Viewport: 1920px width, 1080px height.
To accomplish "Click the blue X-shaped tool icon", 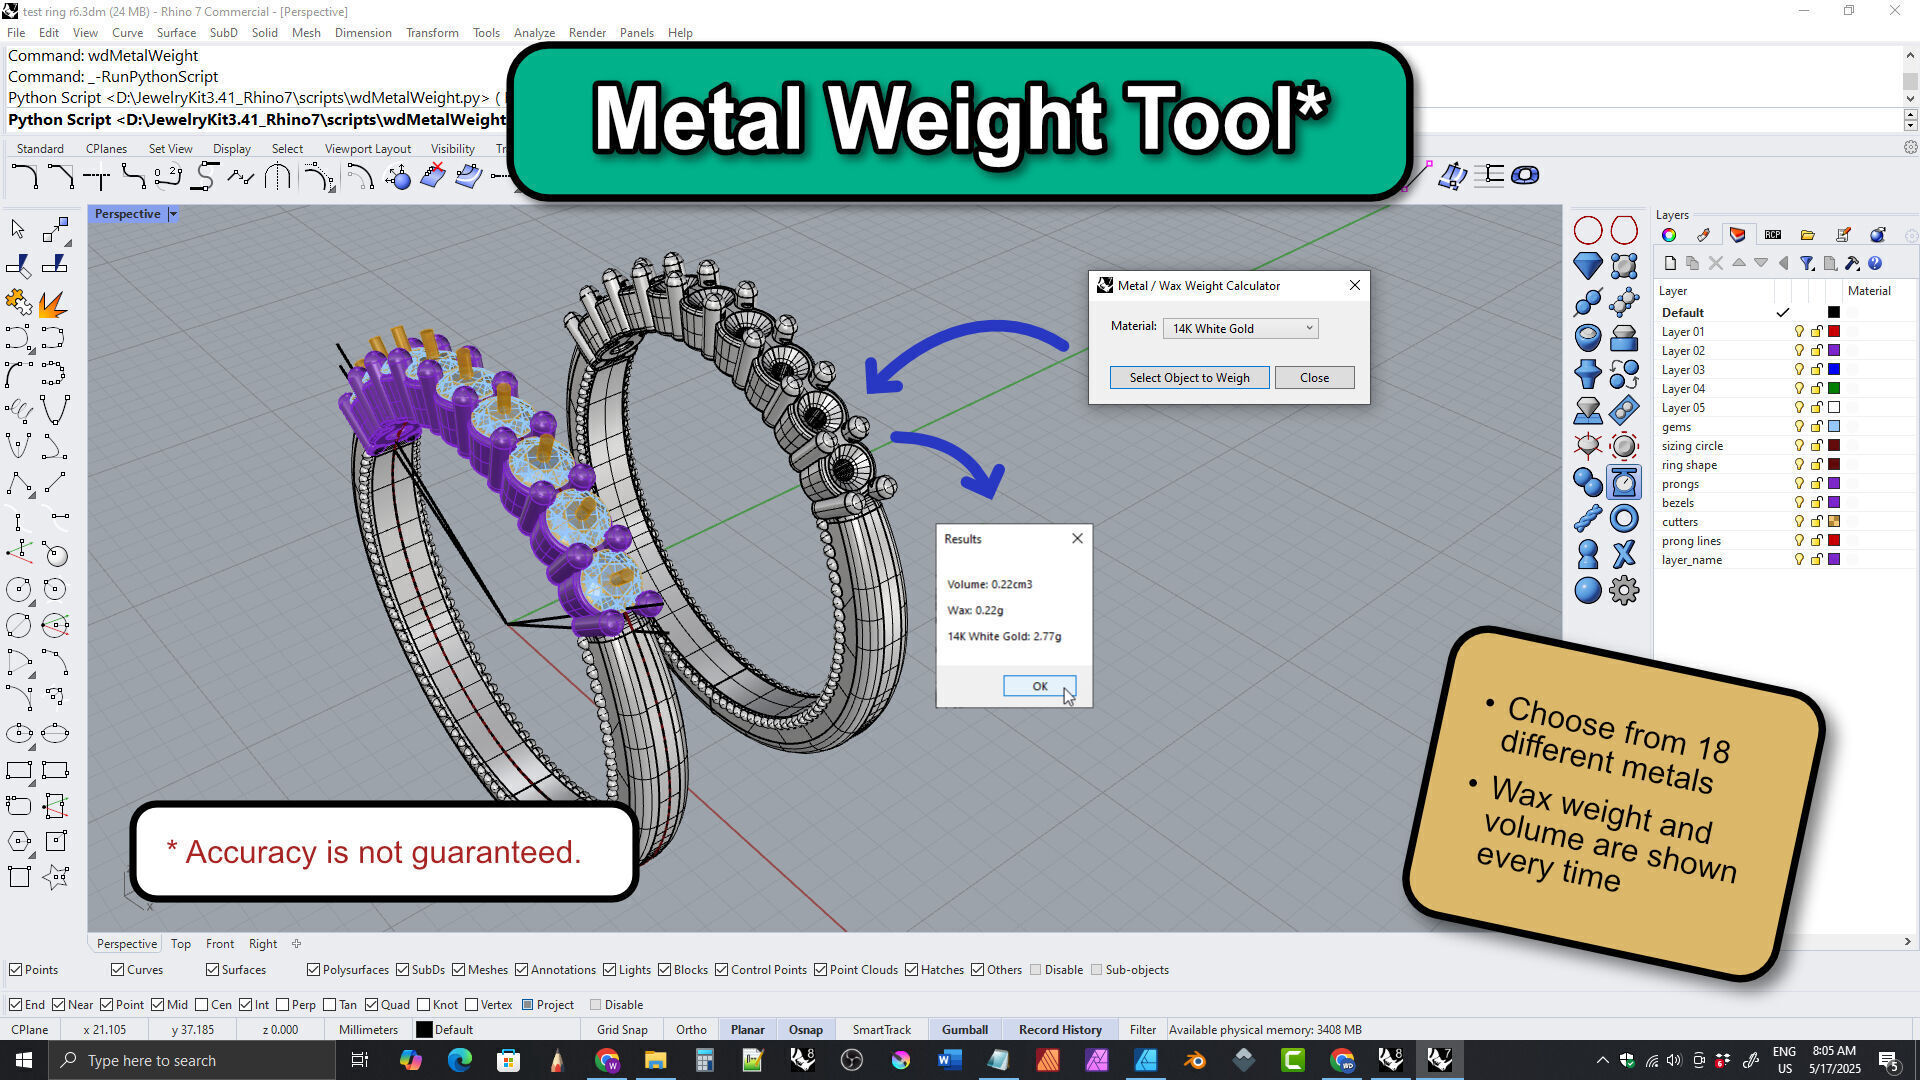I will pyautogui.click(x=1624, y=554).
